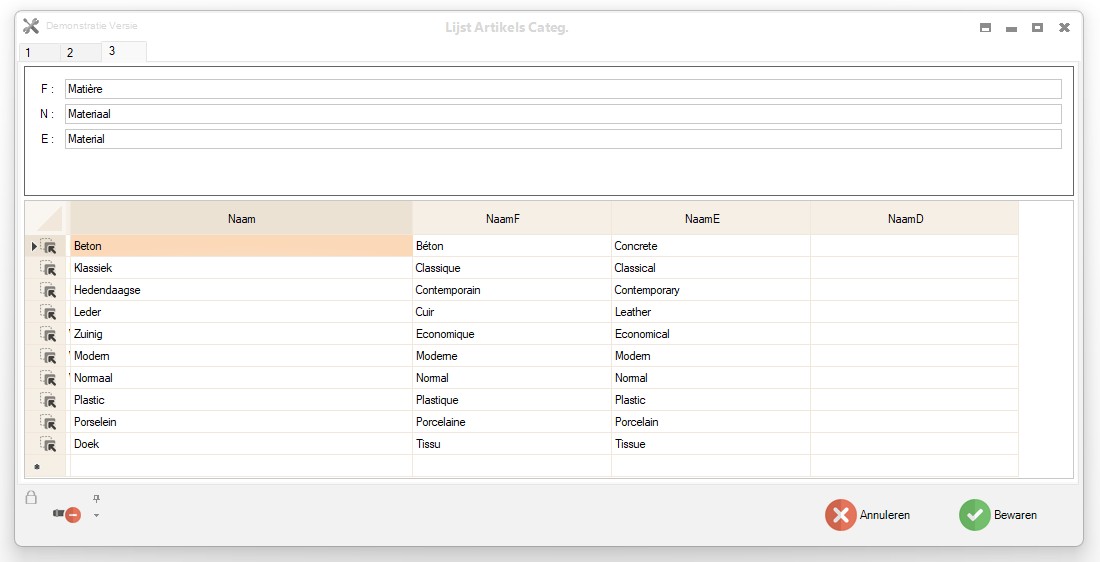Click the N: Materiaal text field
This screenshot has height=562, width=1100.
click(562, 114)
